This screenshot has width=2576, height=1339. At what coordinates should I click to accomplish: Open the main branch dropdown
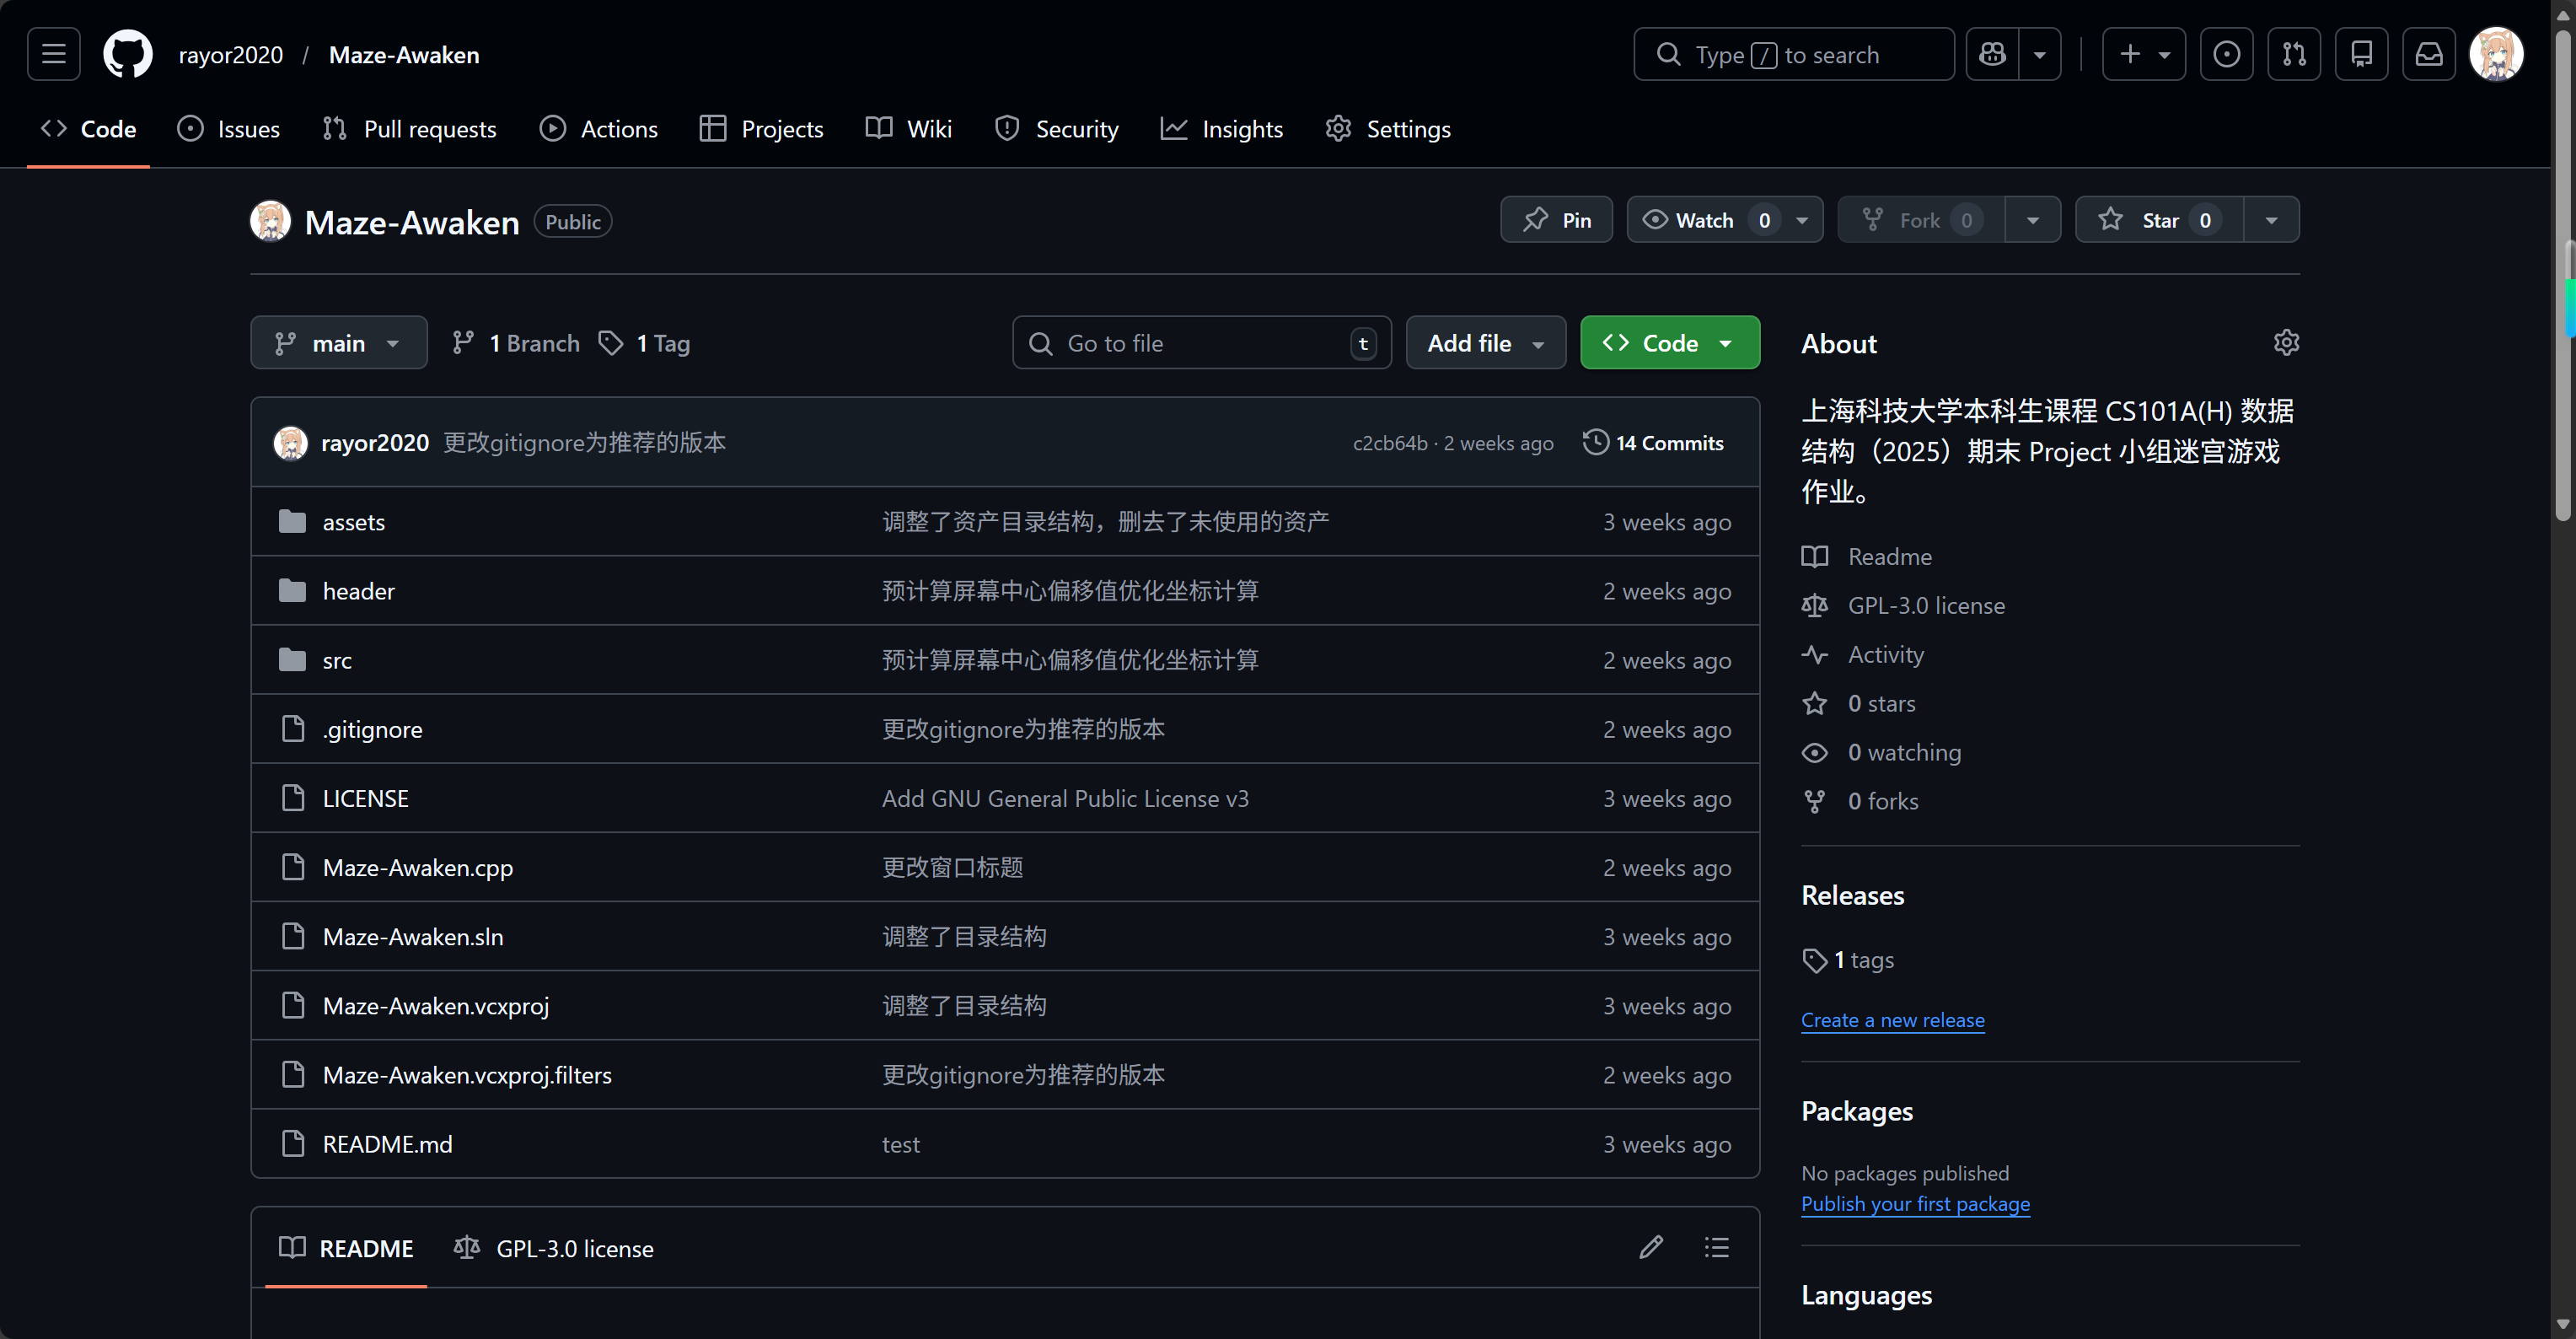339,342
